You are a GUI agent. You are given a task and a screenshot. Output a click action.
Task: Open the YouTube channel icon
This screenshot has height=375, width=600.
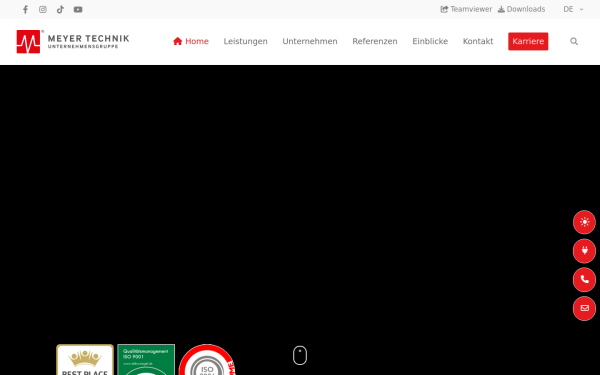(x=78, y=10)
